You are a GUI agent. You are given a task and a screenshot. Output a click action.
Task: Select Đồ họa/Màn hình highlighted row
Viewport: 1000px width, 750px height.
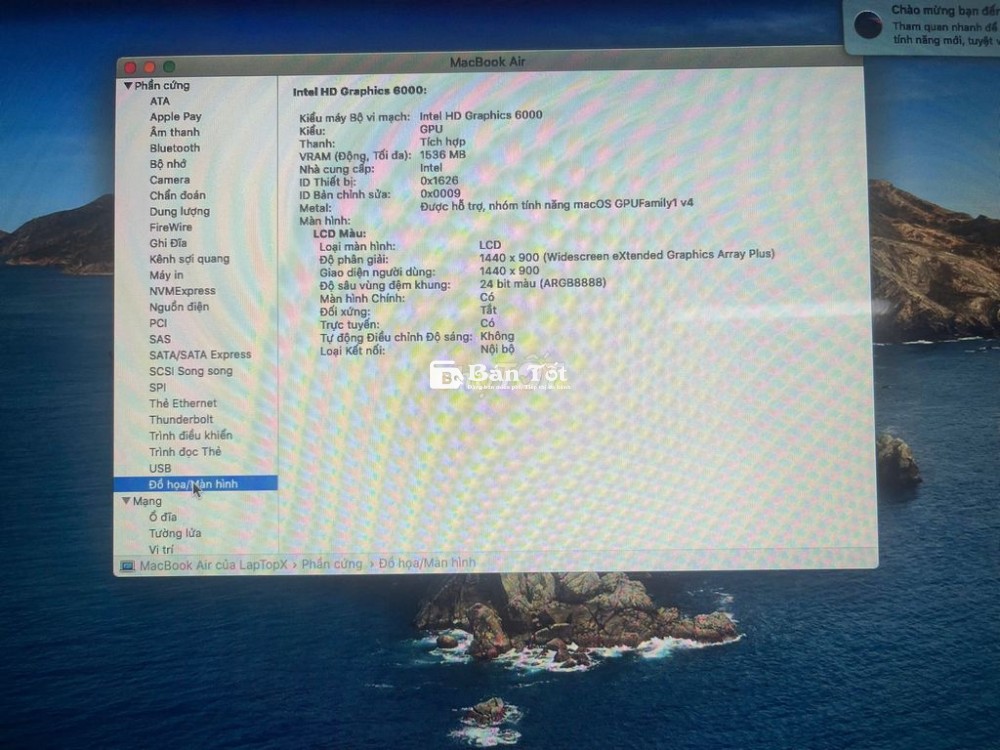195,484
